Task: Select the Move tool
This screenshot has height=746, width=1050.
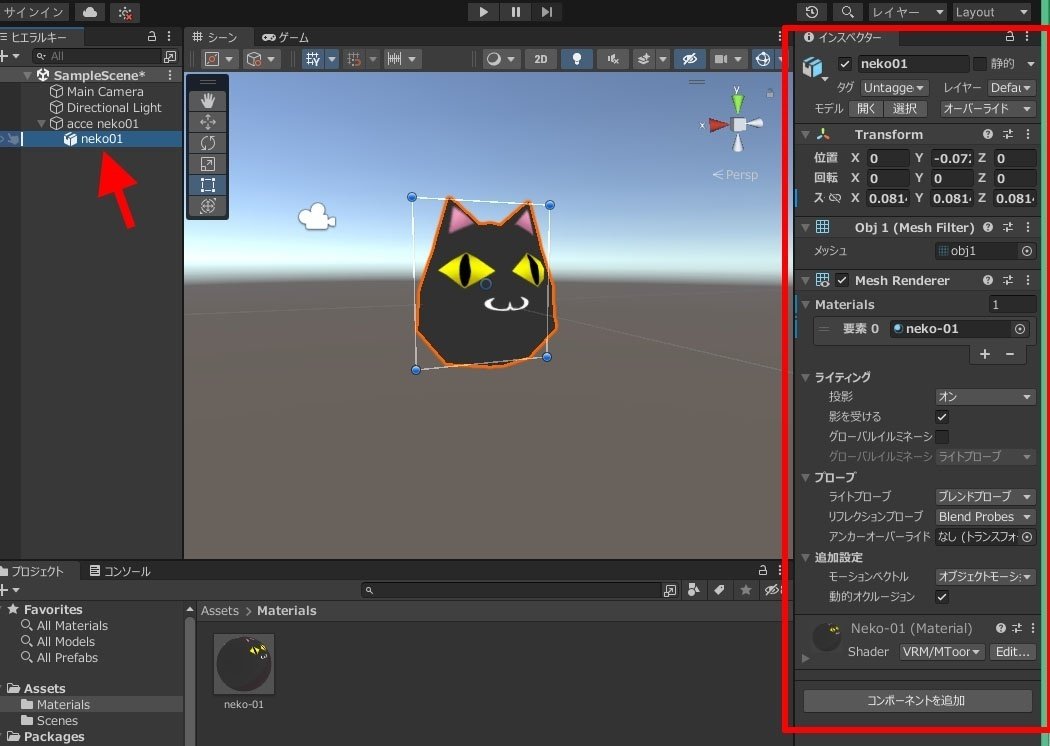Action: click(x=208, y=121)
